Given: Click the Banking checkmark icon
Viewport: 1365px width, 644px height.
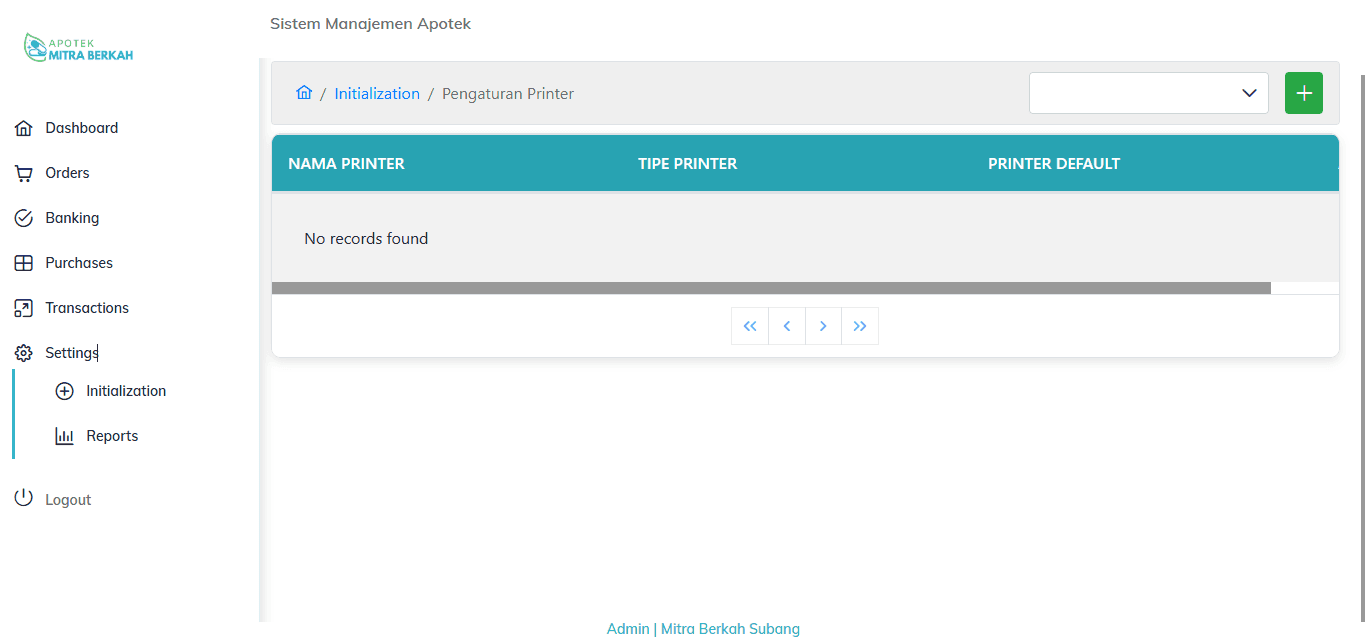Looking at the screenshot, I should tap(24, 218).
